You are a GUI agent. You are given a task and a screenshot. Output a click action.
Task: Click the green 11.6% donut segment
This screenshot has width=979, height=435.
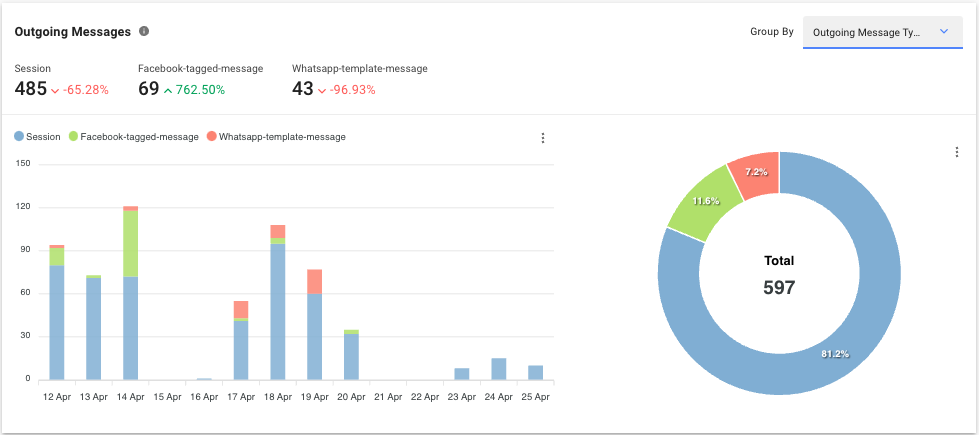pos(704,206)
